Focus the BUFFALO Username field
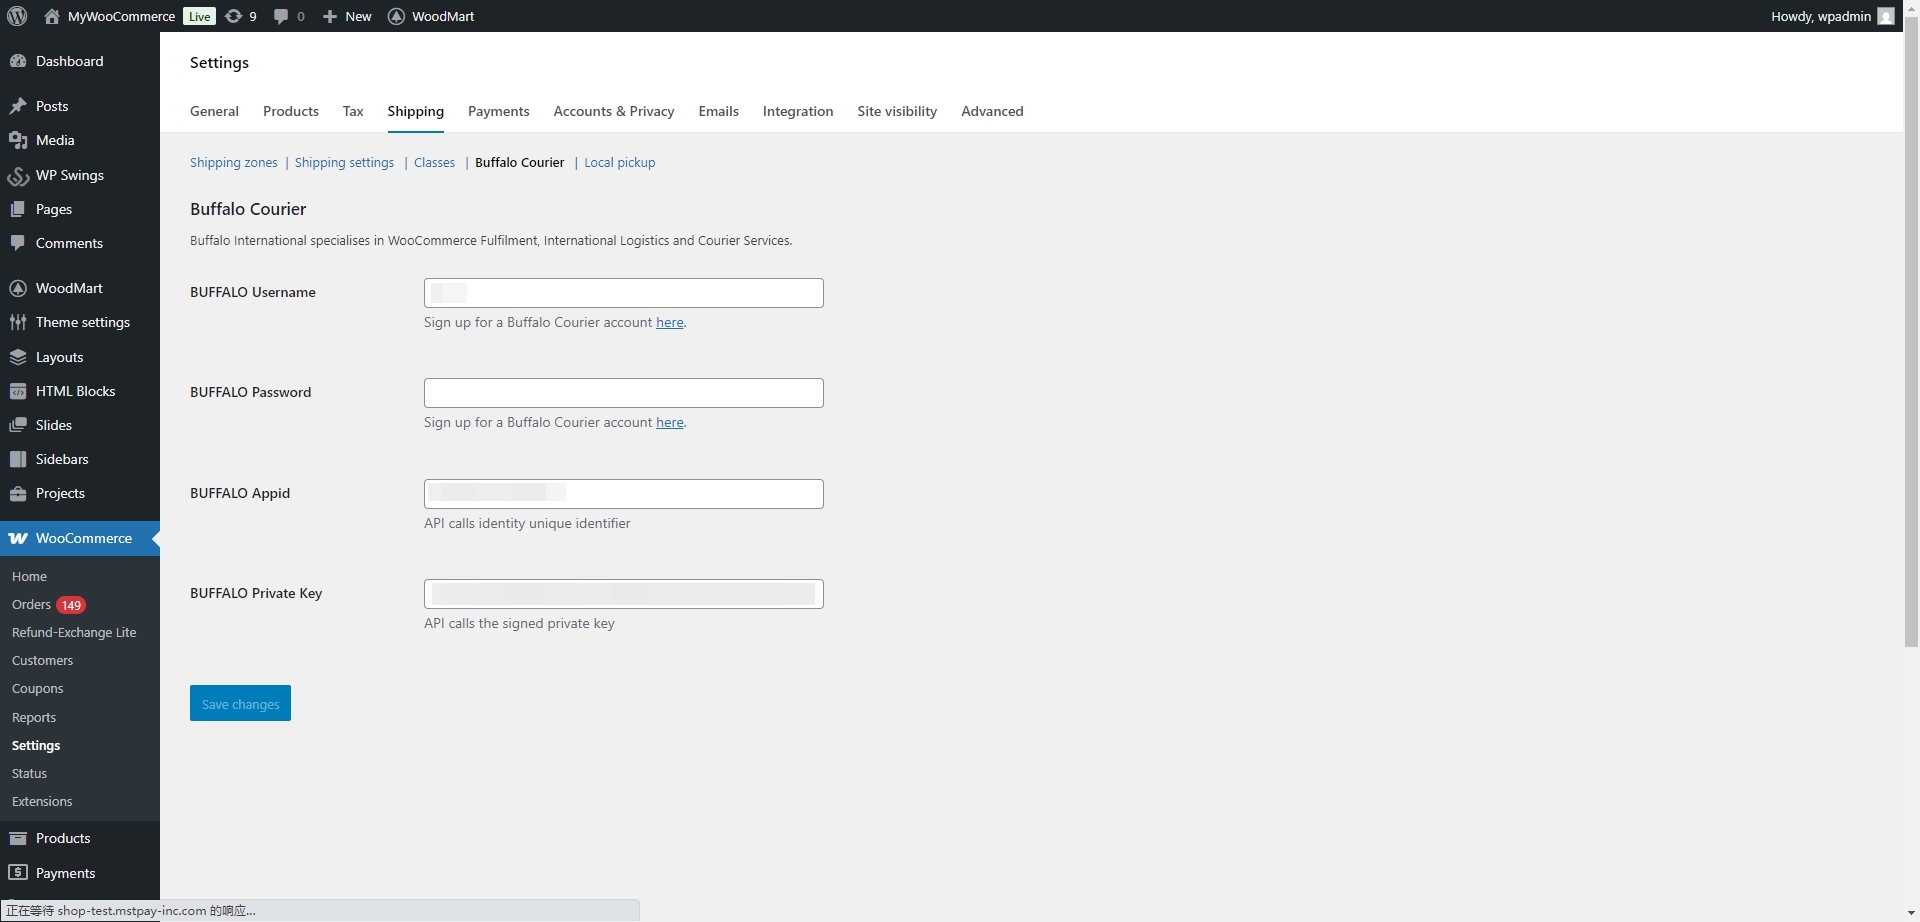This screenshot has height=922, width=1920. click(x=624, y=293)
